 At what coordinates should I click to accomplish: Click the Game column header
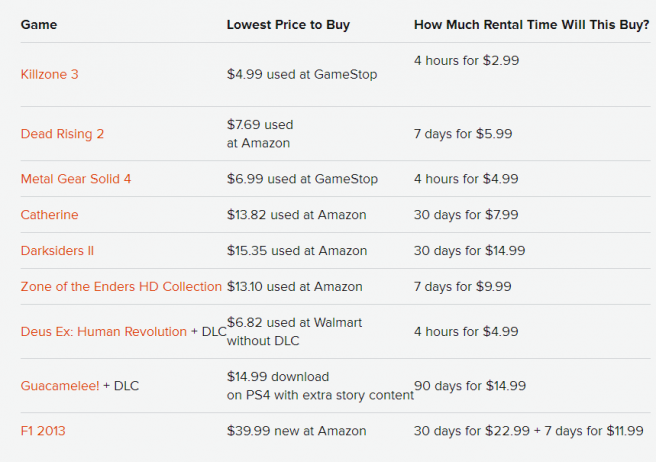tap(38, 24)
